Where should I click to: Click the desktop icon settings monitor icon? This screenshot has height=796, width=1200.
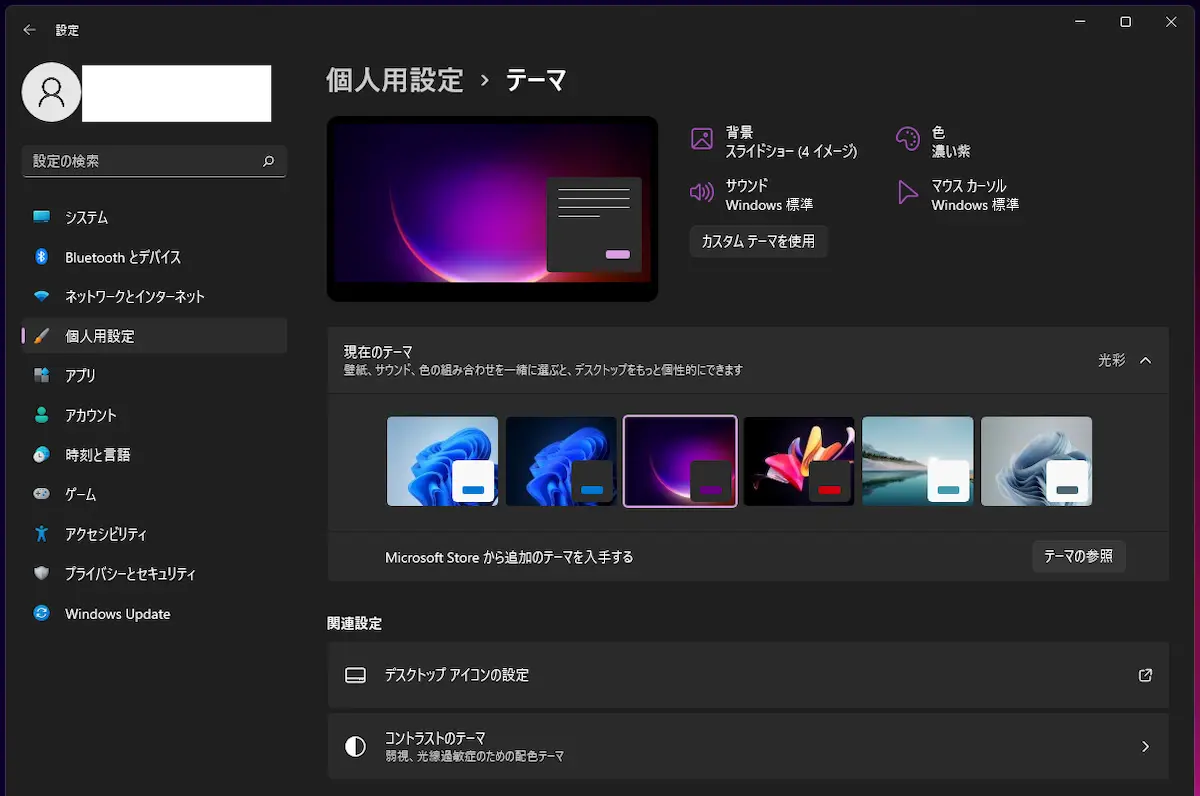[355, 675]
